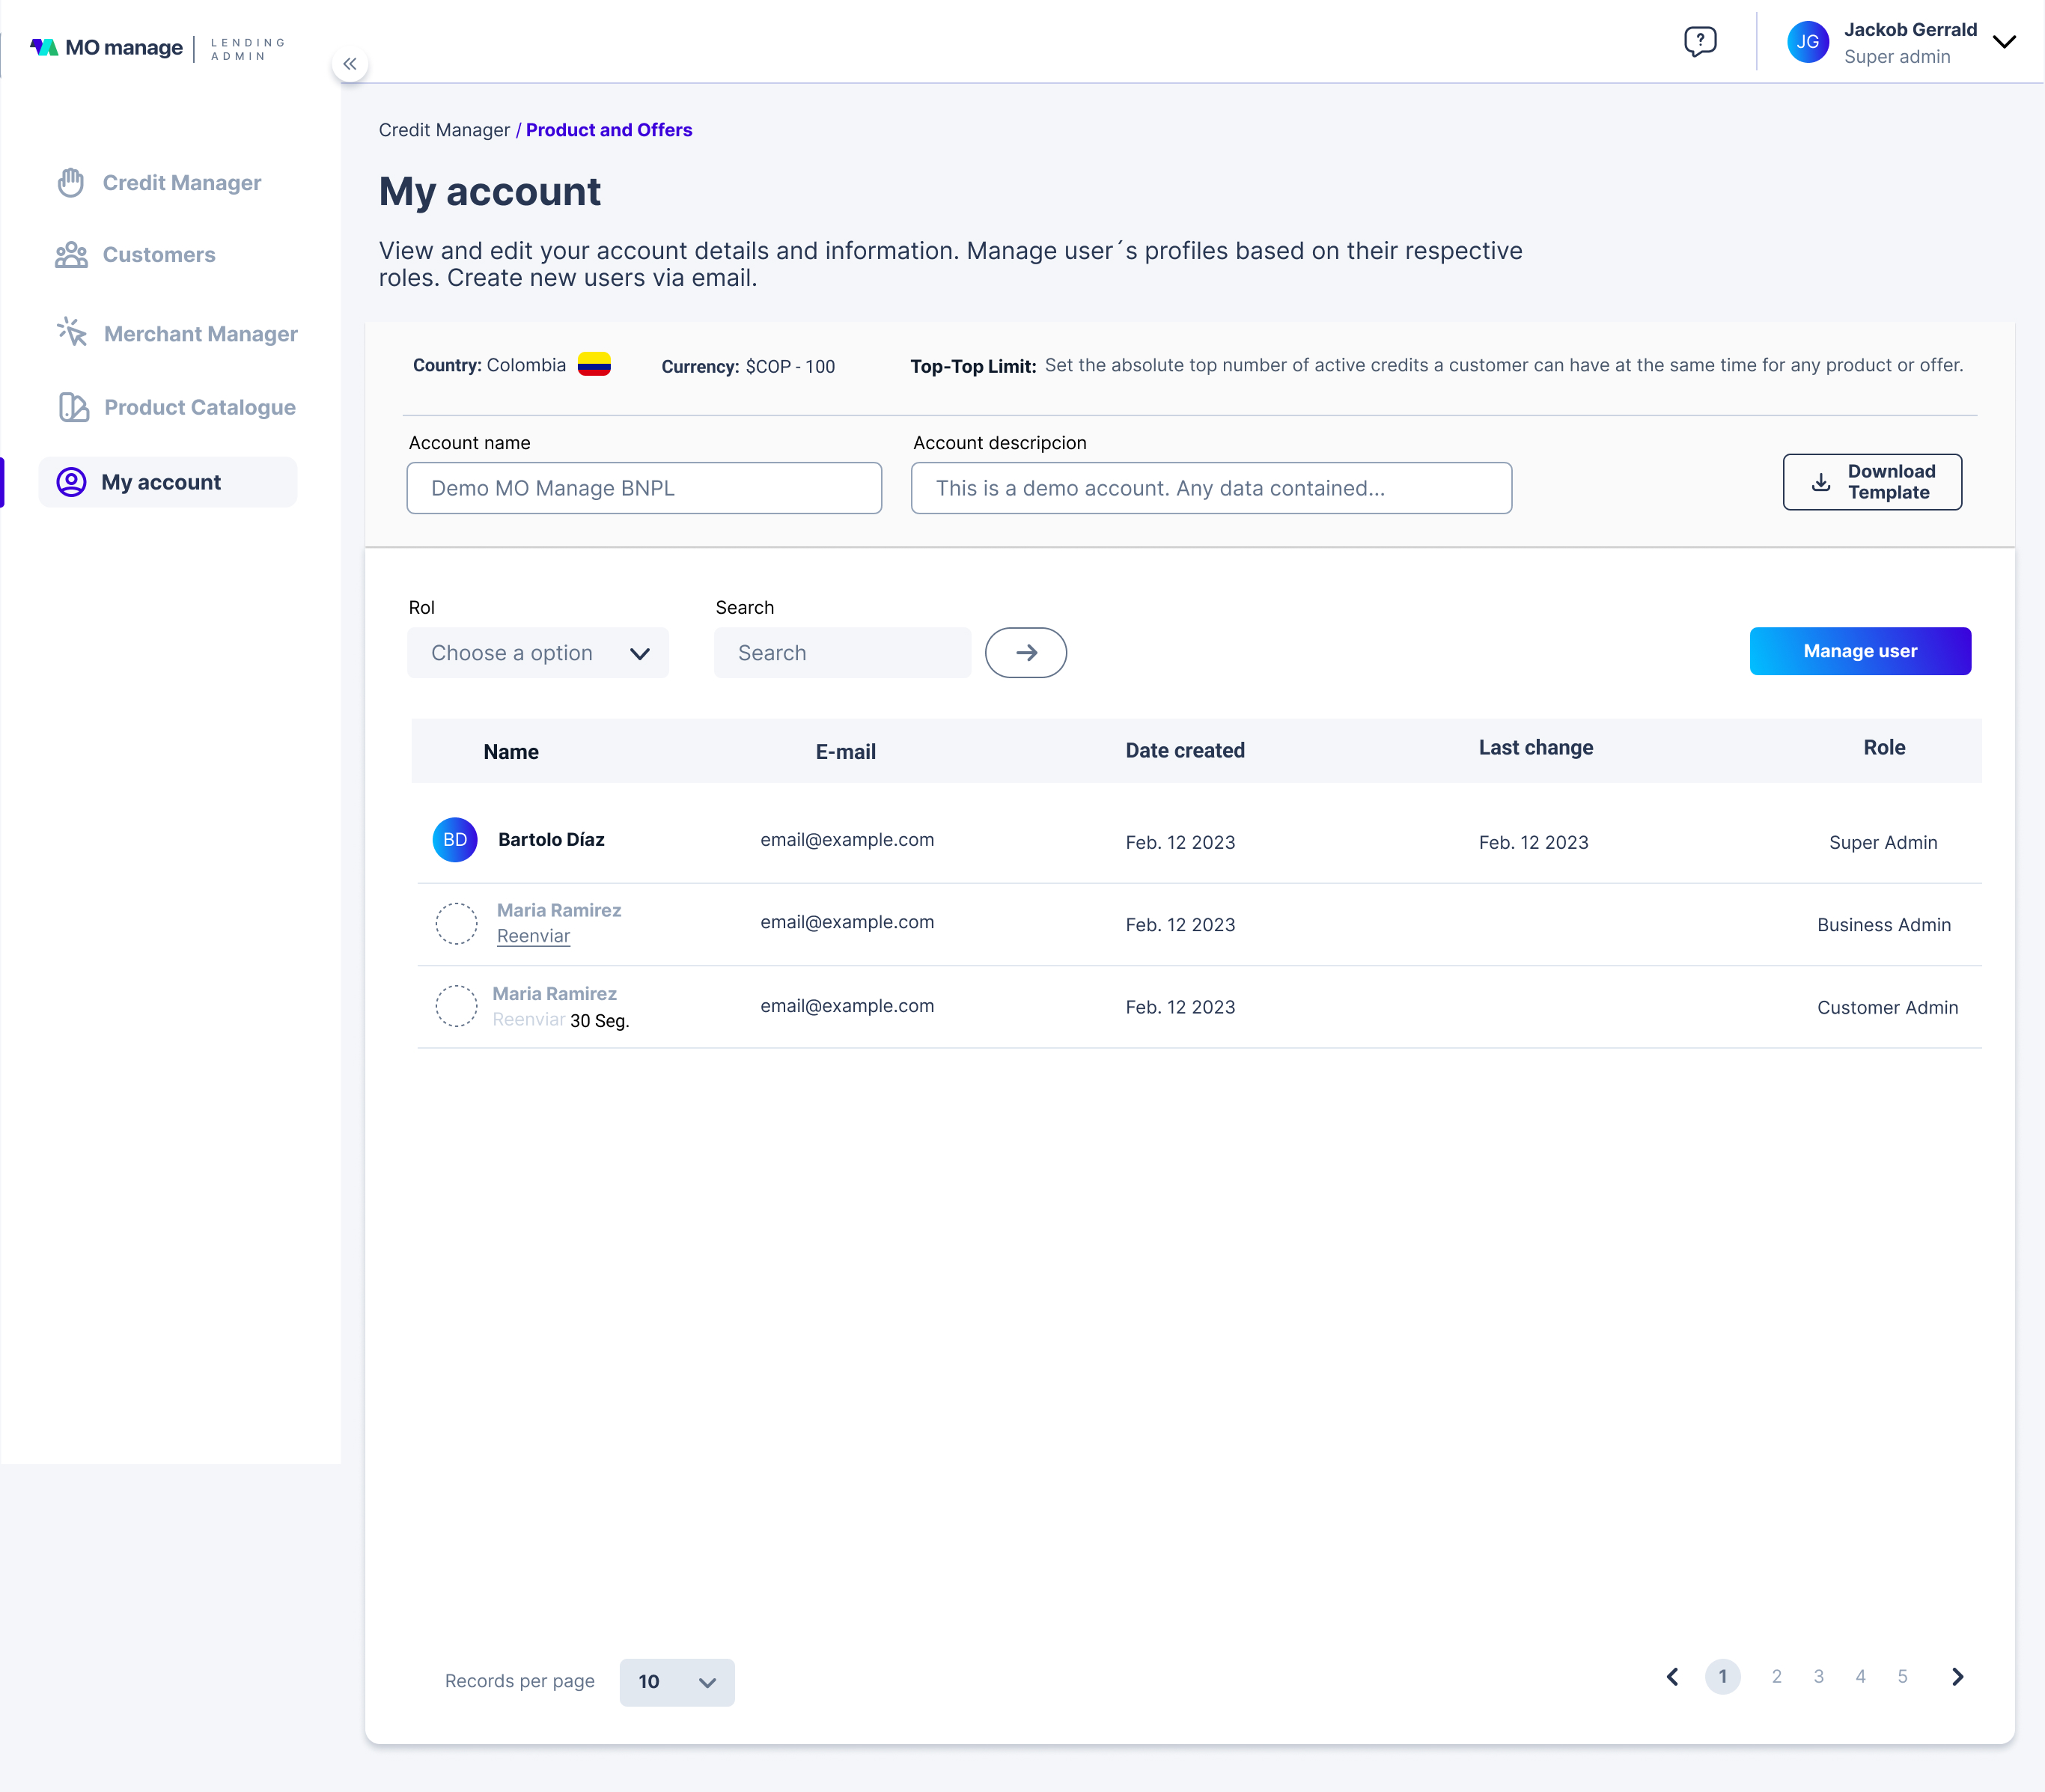Screen dimensions: 2045x1792
Task: Click the MO manage logo
Action: pyautogui.click(x=108, y=47)
